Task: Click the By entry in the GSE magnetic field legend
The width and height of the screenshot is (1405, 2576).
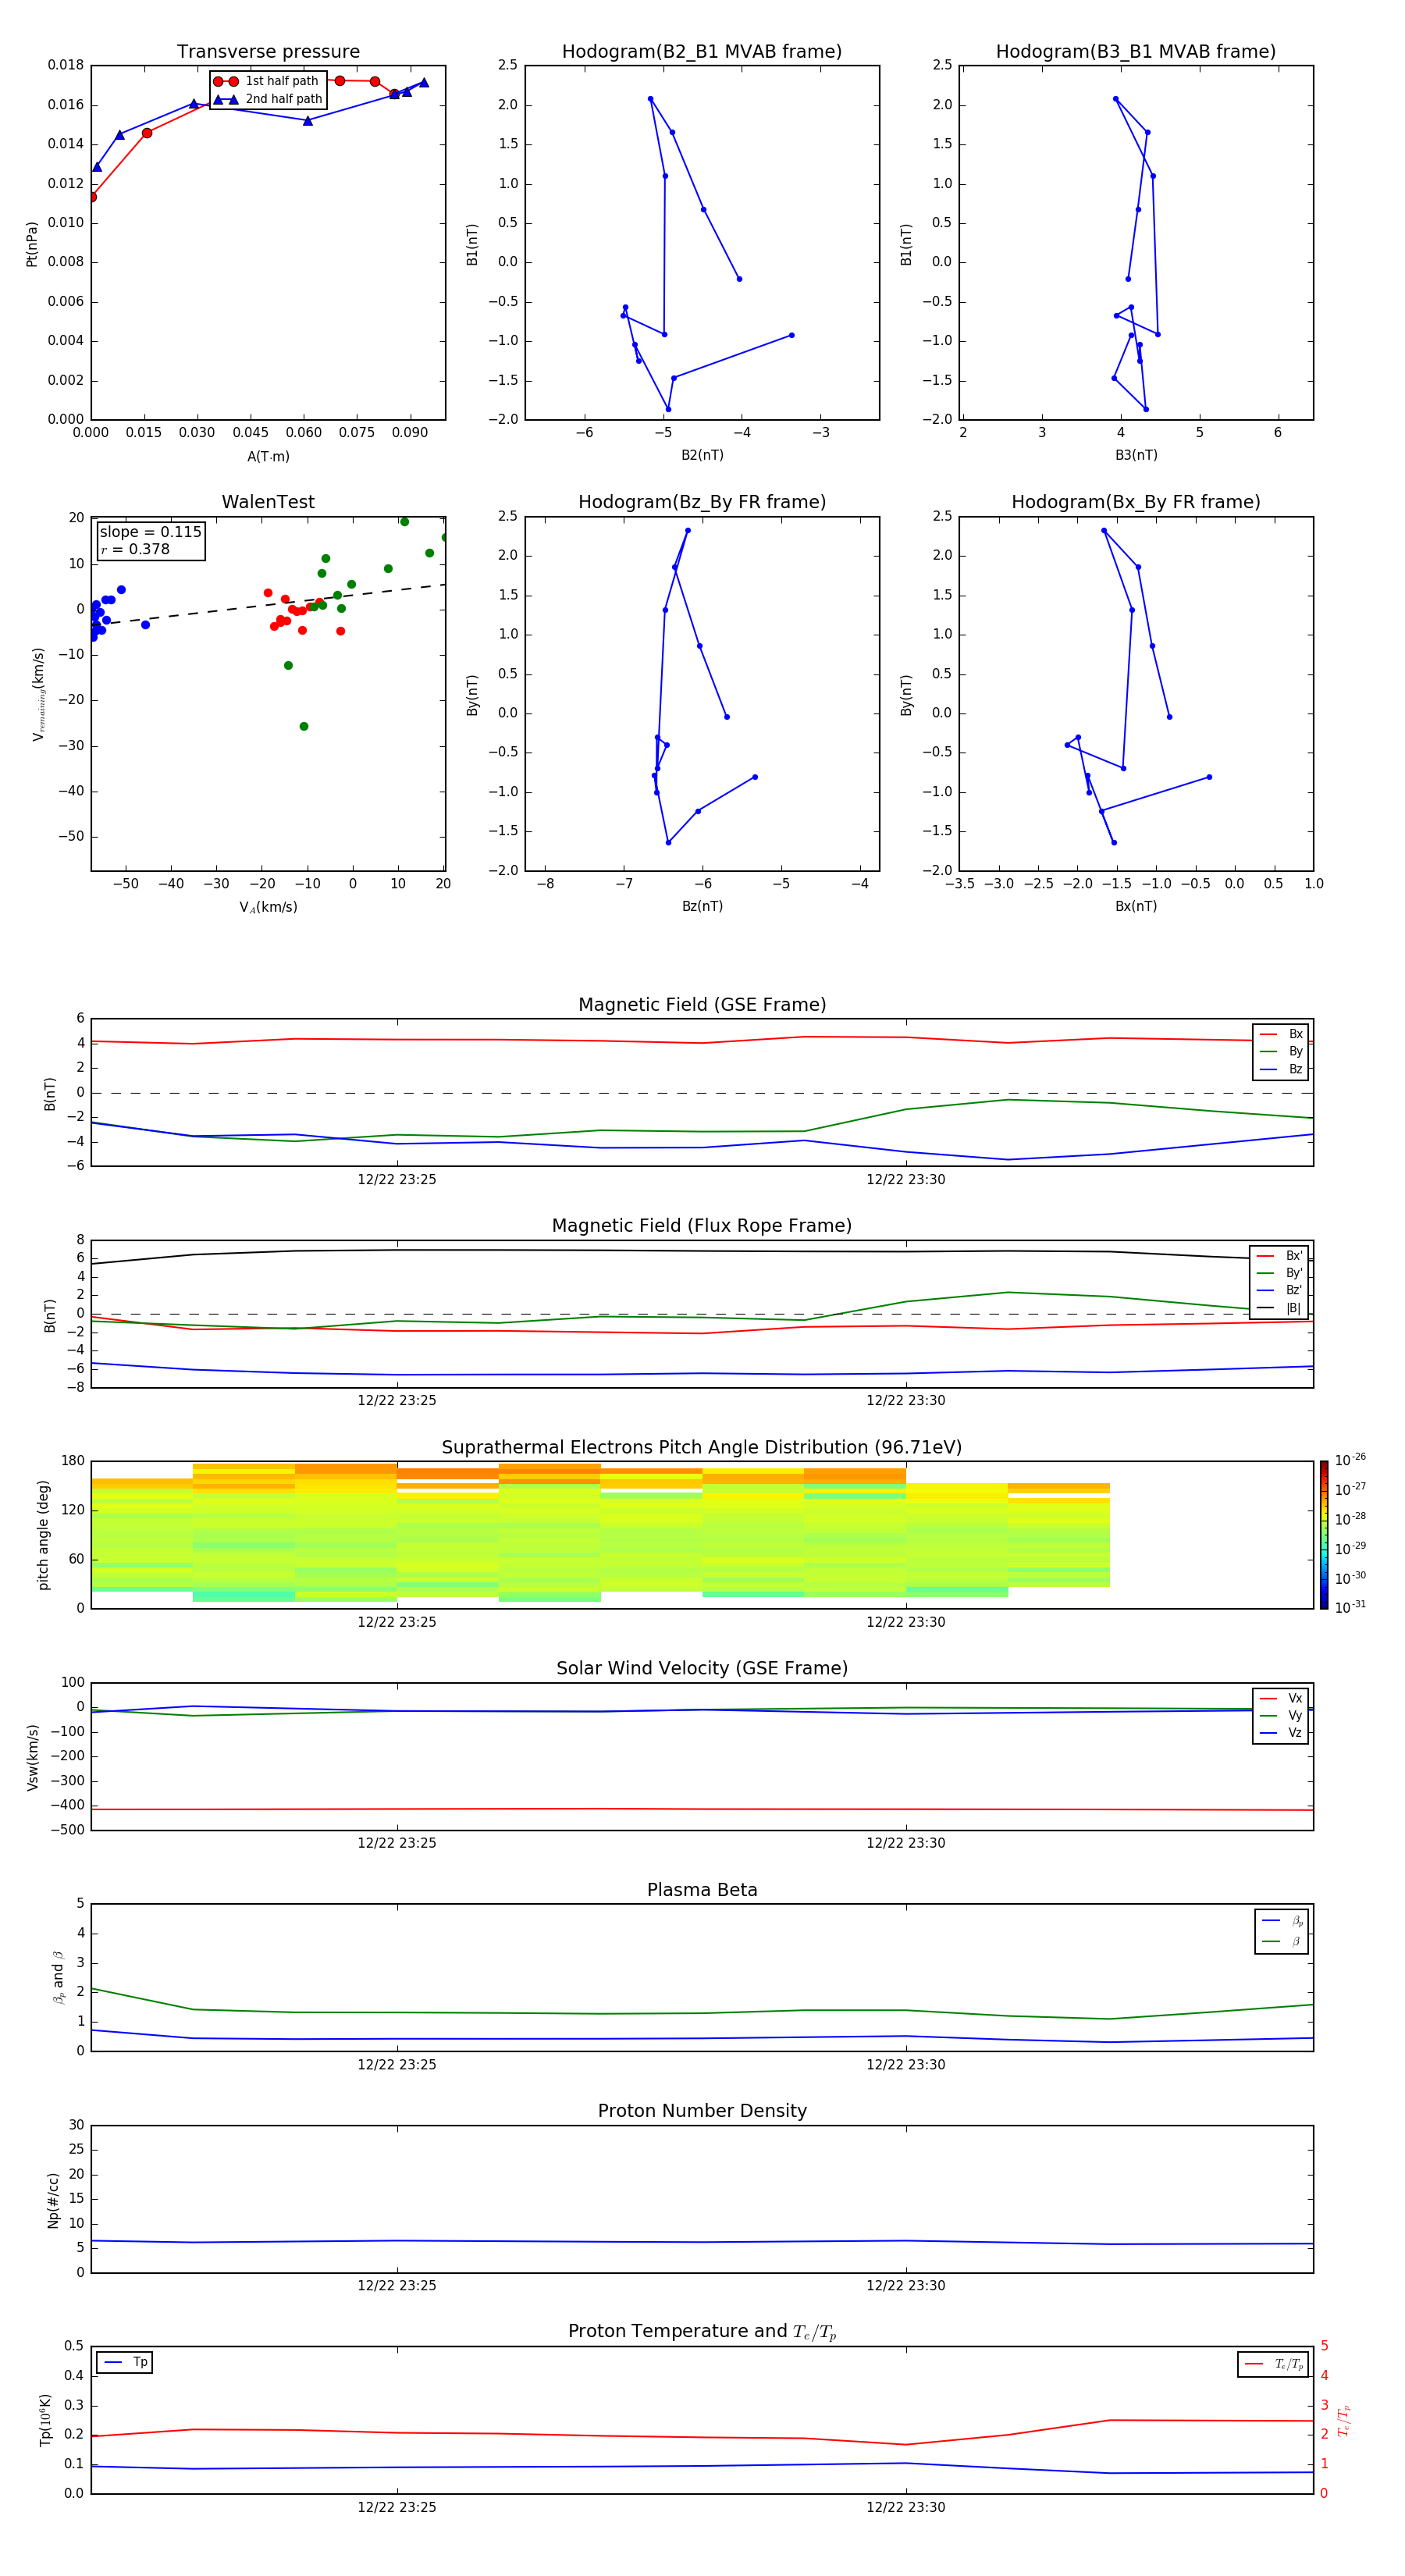Action: [x=1281, y=1051]
